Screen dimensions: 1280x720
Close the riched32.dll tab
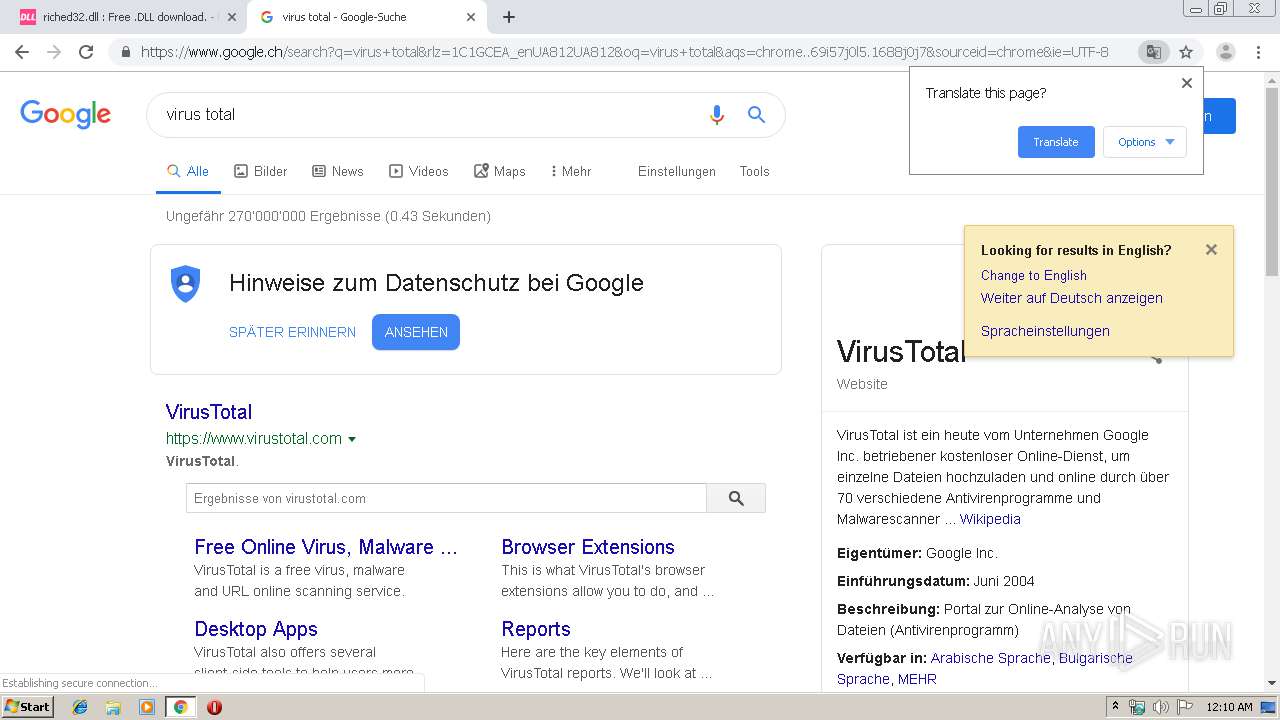pyautogui.click(x=232, y=17)
